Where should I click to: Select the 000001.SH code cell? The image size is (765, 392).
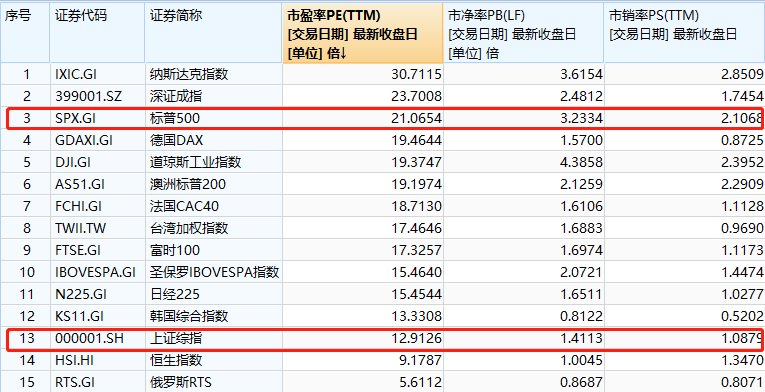pyautogui.click(x=97, y=338)
